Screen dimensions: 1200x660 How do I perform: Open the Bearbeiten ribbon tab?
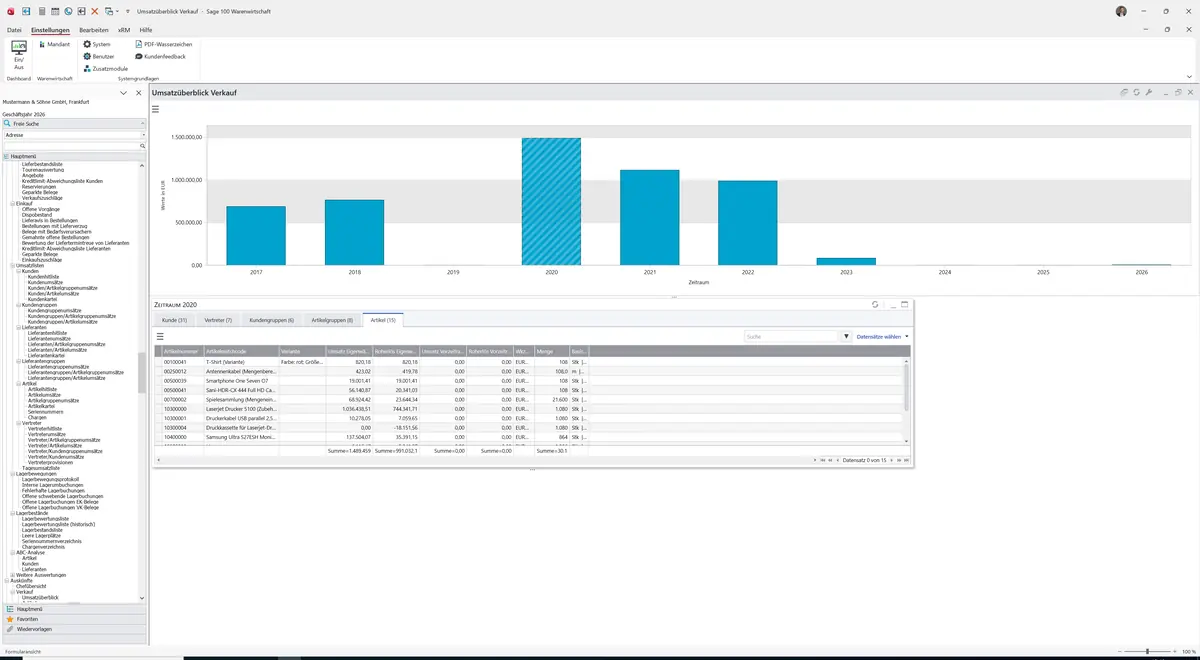(94, 31)
